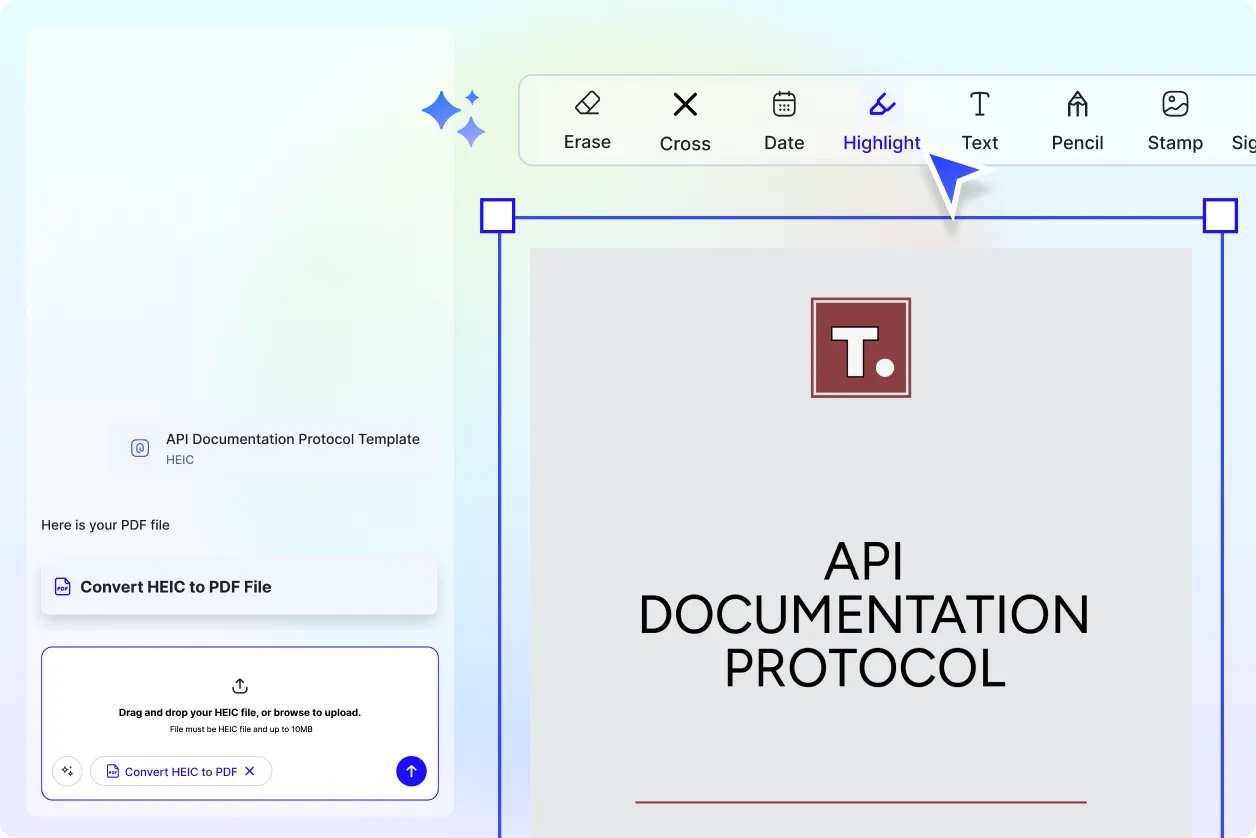
Task: Select the Erase tool
Action: [x=587, y=120]
